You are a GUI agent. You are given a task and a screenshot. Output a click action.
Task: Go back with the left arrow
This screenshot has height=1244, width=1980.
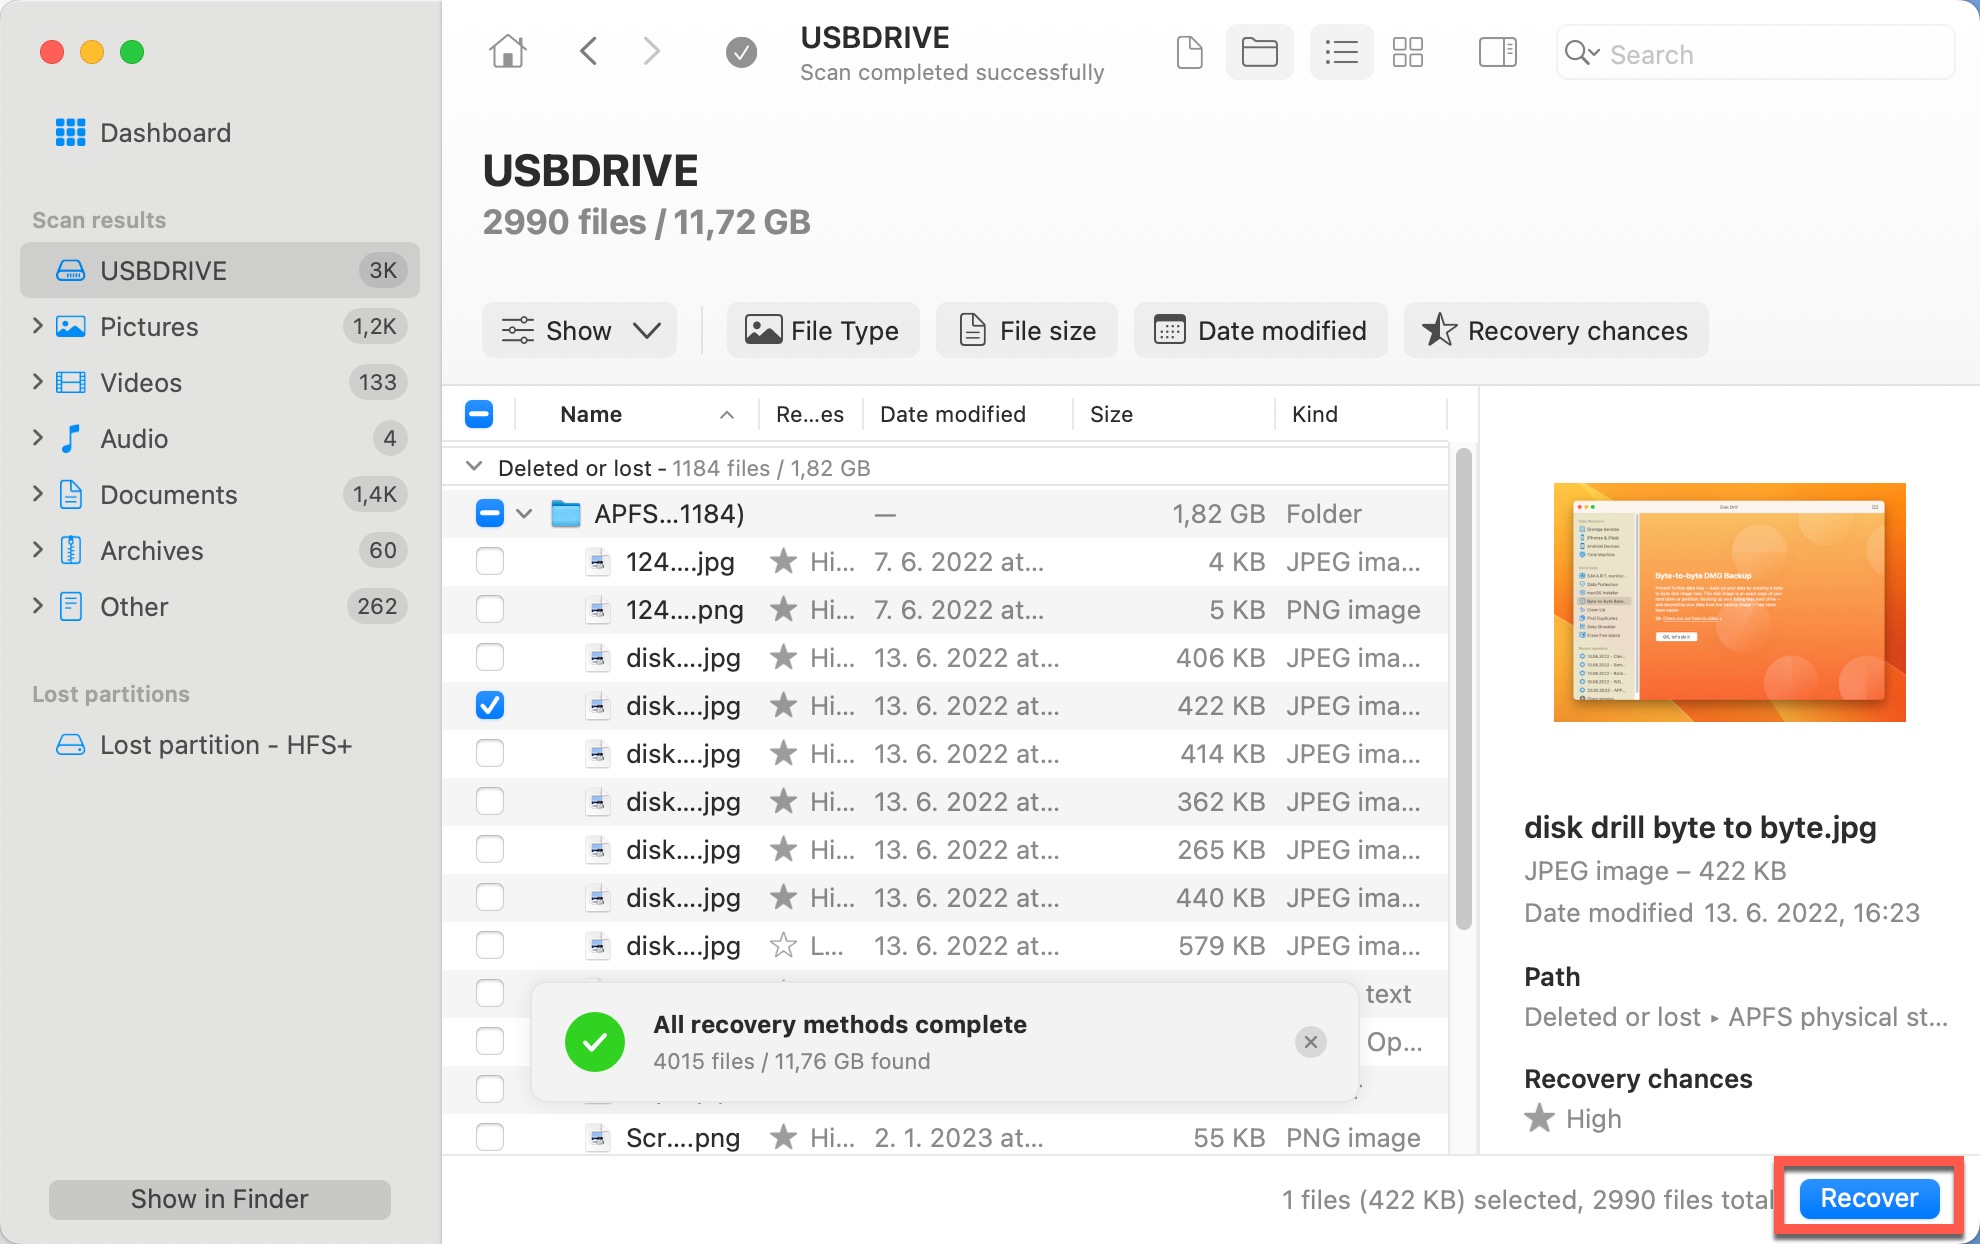click(x=589, y=52)
